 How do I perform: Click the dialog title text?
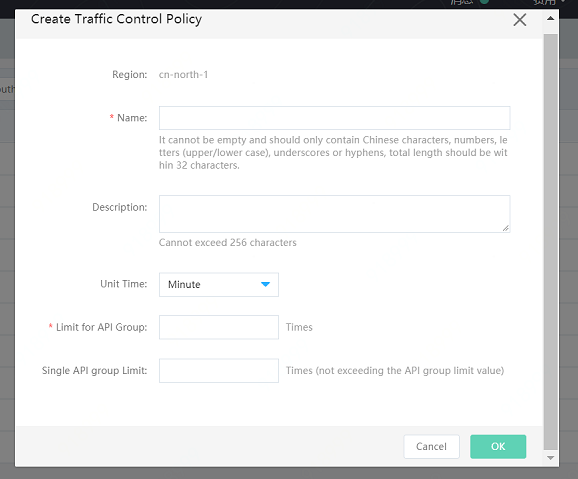coord(116,19)
